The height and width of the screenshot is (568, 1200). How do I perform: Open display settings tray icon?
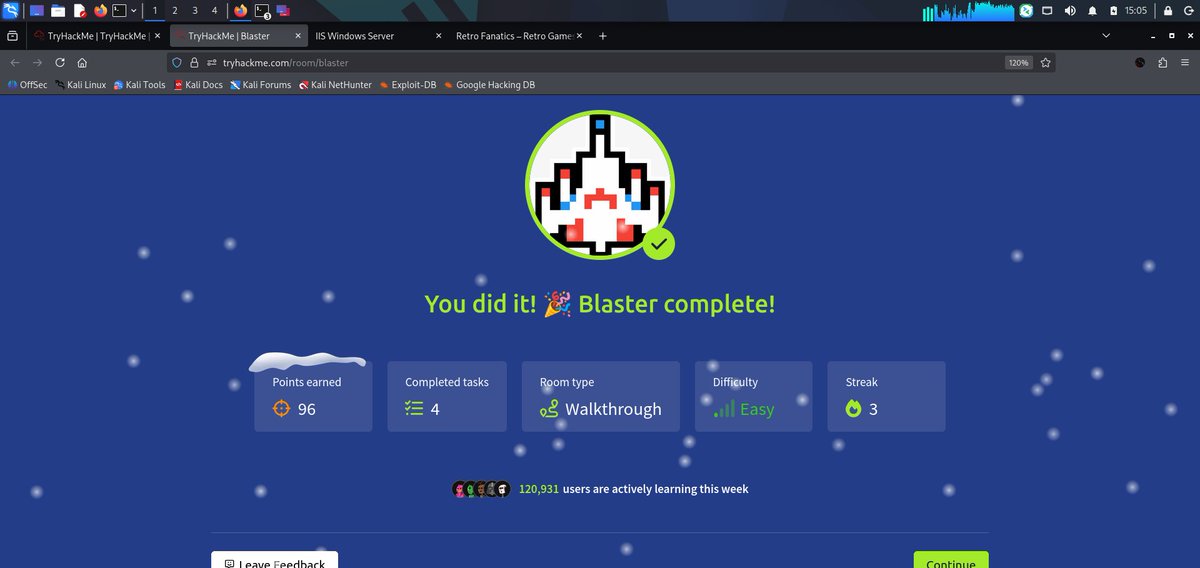[1048, 11]
